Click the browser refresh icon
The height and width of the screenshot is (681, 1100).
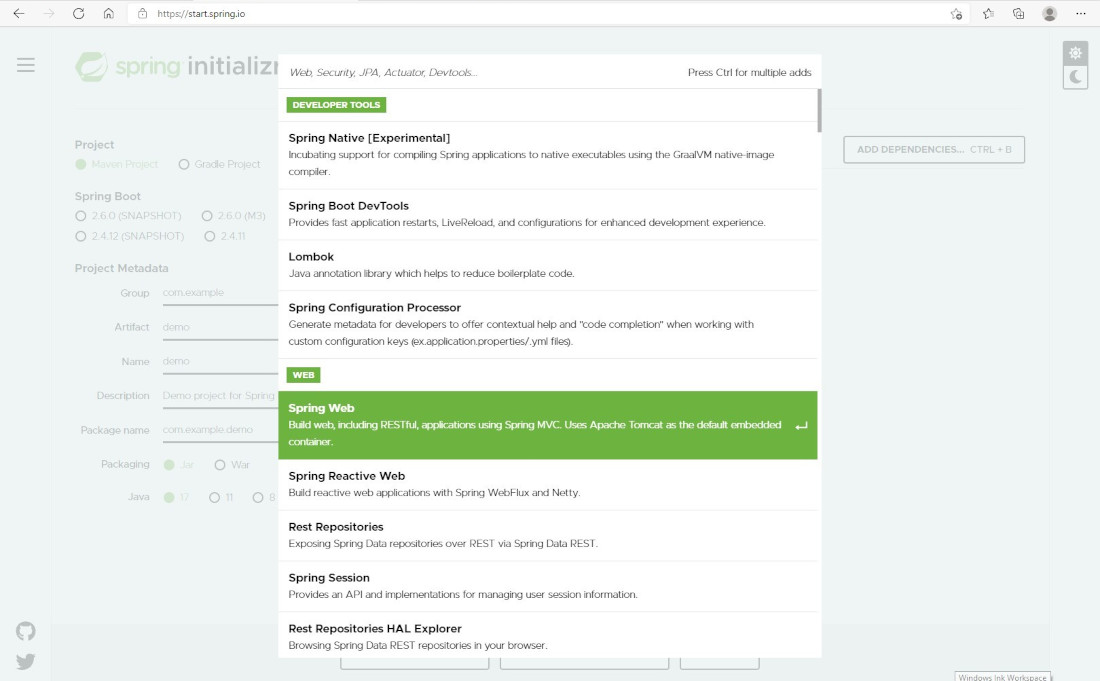coord(79,14)
